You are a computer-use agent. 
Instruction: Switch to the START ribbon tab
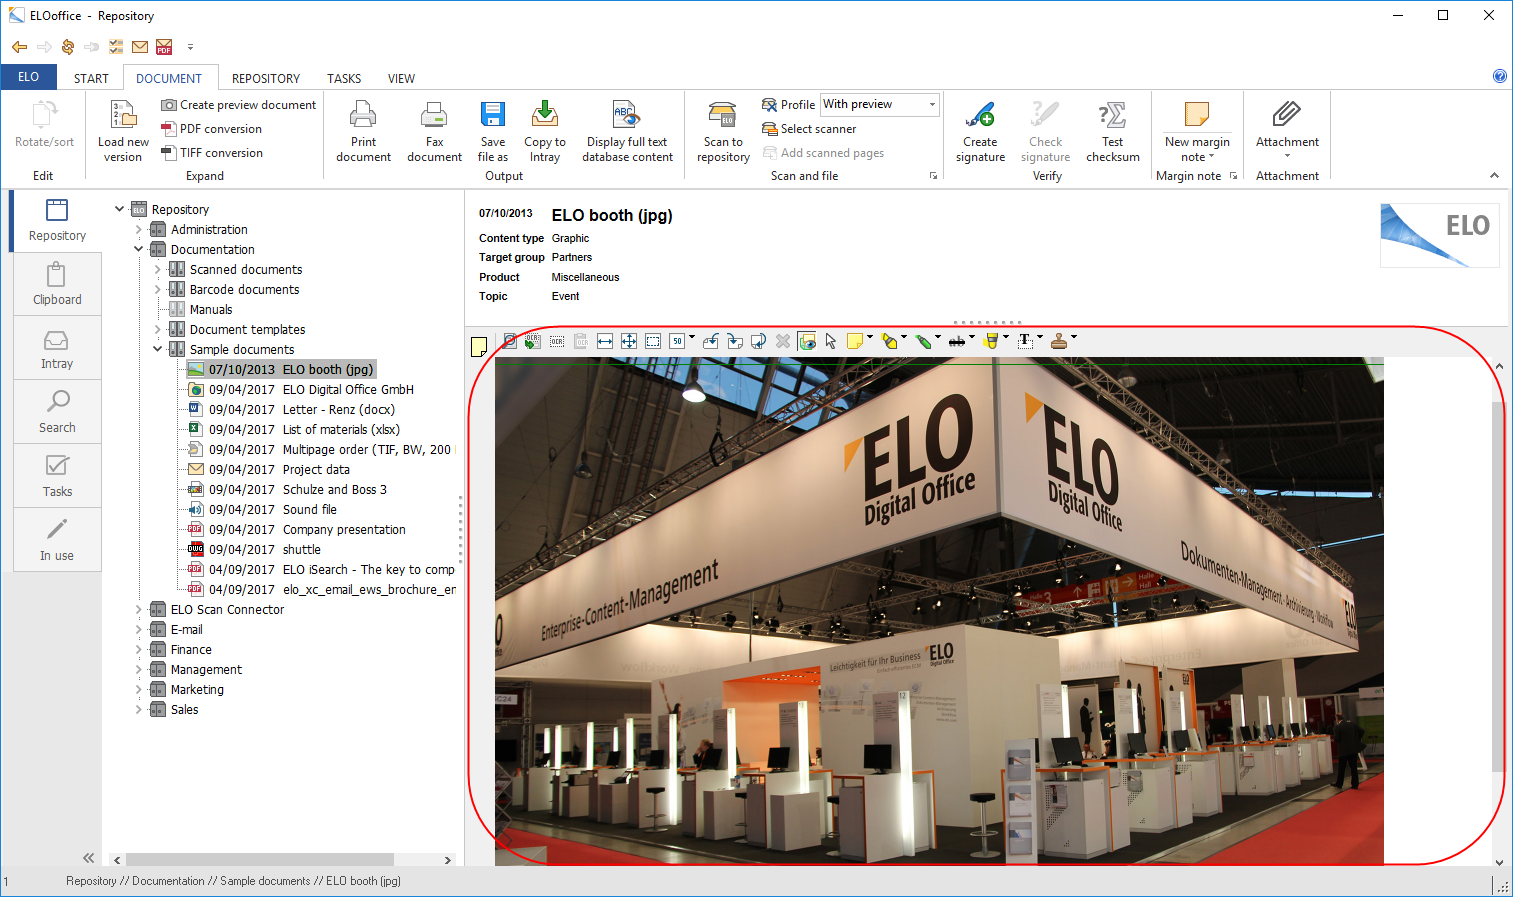point(91,78)
